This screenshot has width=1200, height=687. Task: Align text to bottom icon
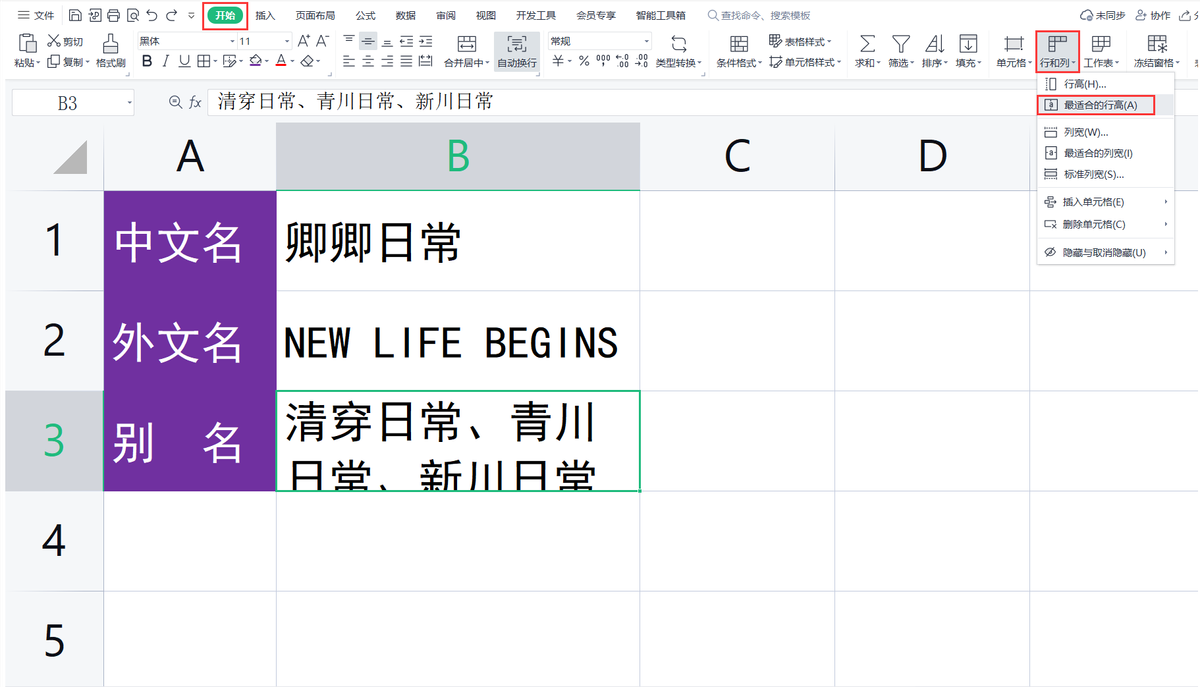click(387, 41)
